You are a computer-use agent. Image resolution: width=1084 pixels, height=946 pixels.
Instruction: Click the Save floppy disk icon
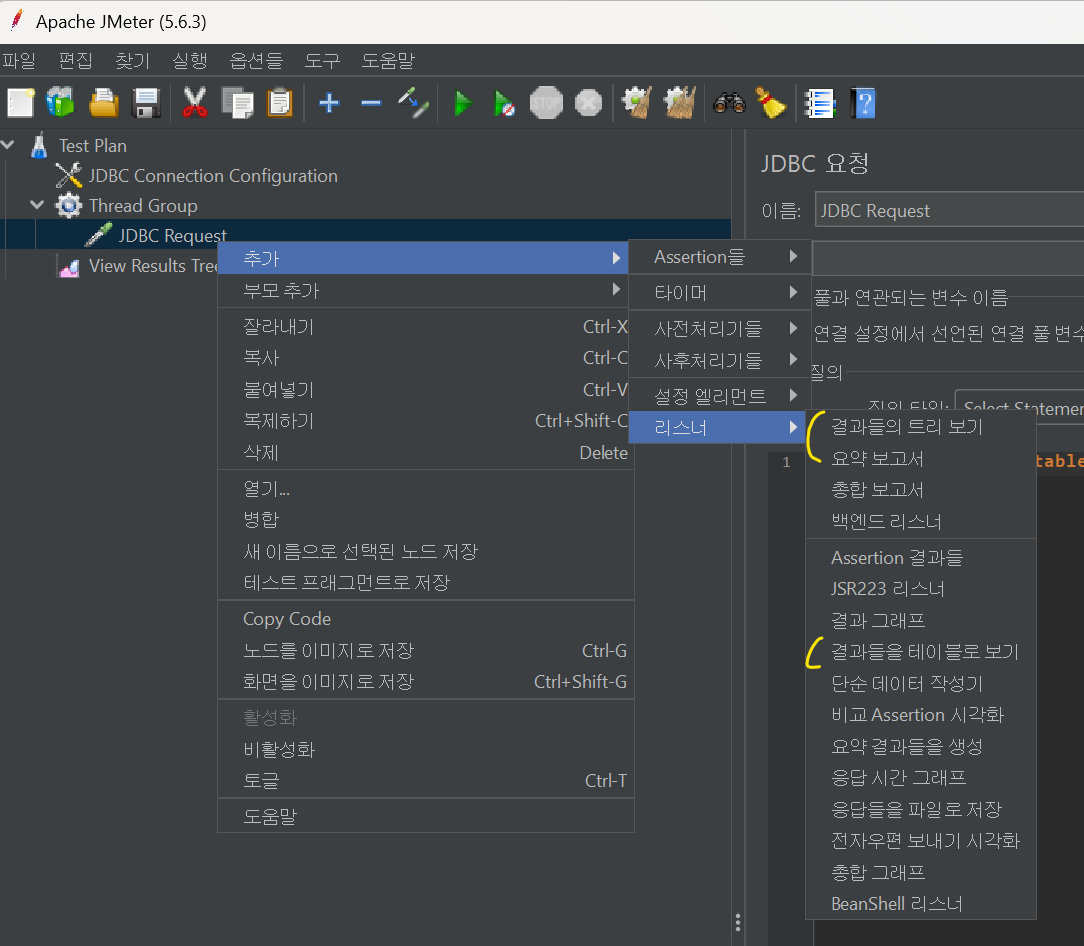tap(146, 104)
